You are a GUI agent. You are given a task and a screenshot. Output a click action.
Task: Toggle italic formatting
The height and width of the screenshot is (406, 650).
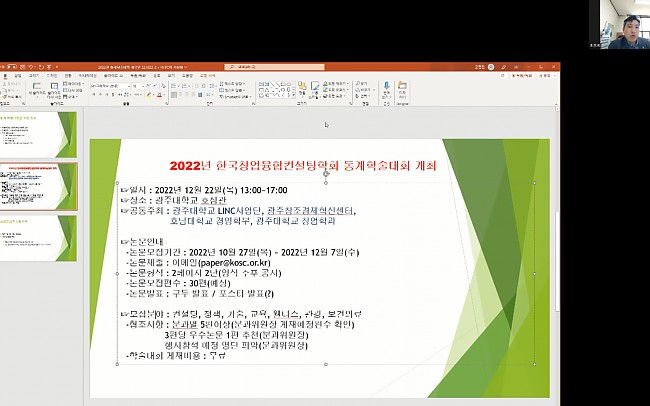click(101, 95)
